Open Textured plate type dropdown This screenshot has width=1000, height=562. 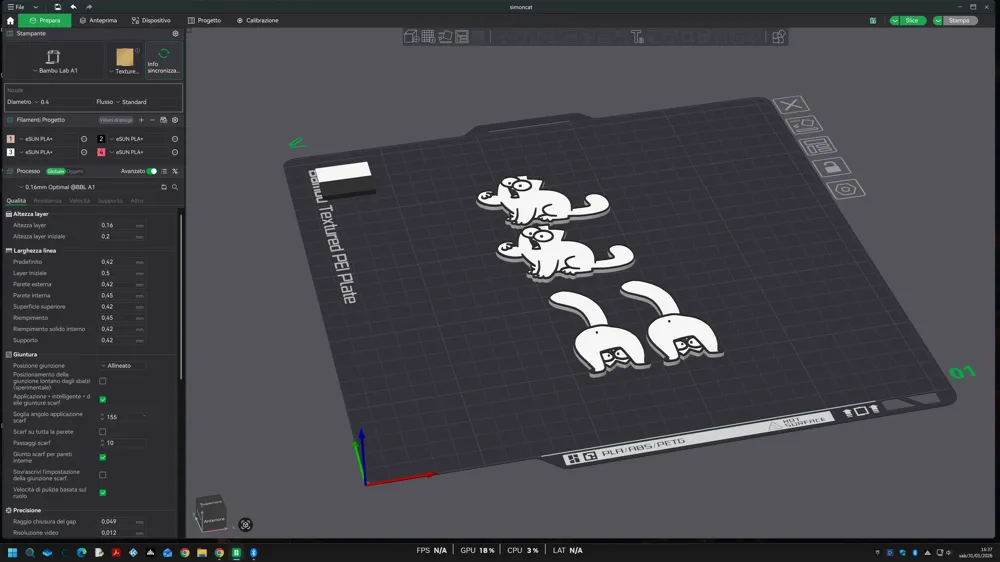coord(124,71)
